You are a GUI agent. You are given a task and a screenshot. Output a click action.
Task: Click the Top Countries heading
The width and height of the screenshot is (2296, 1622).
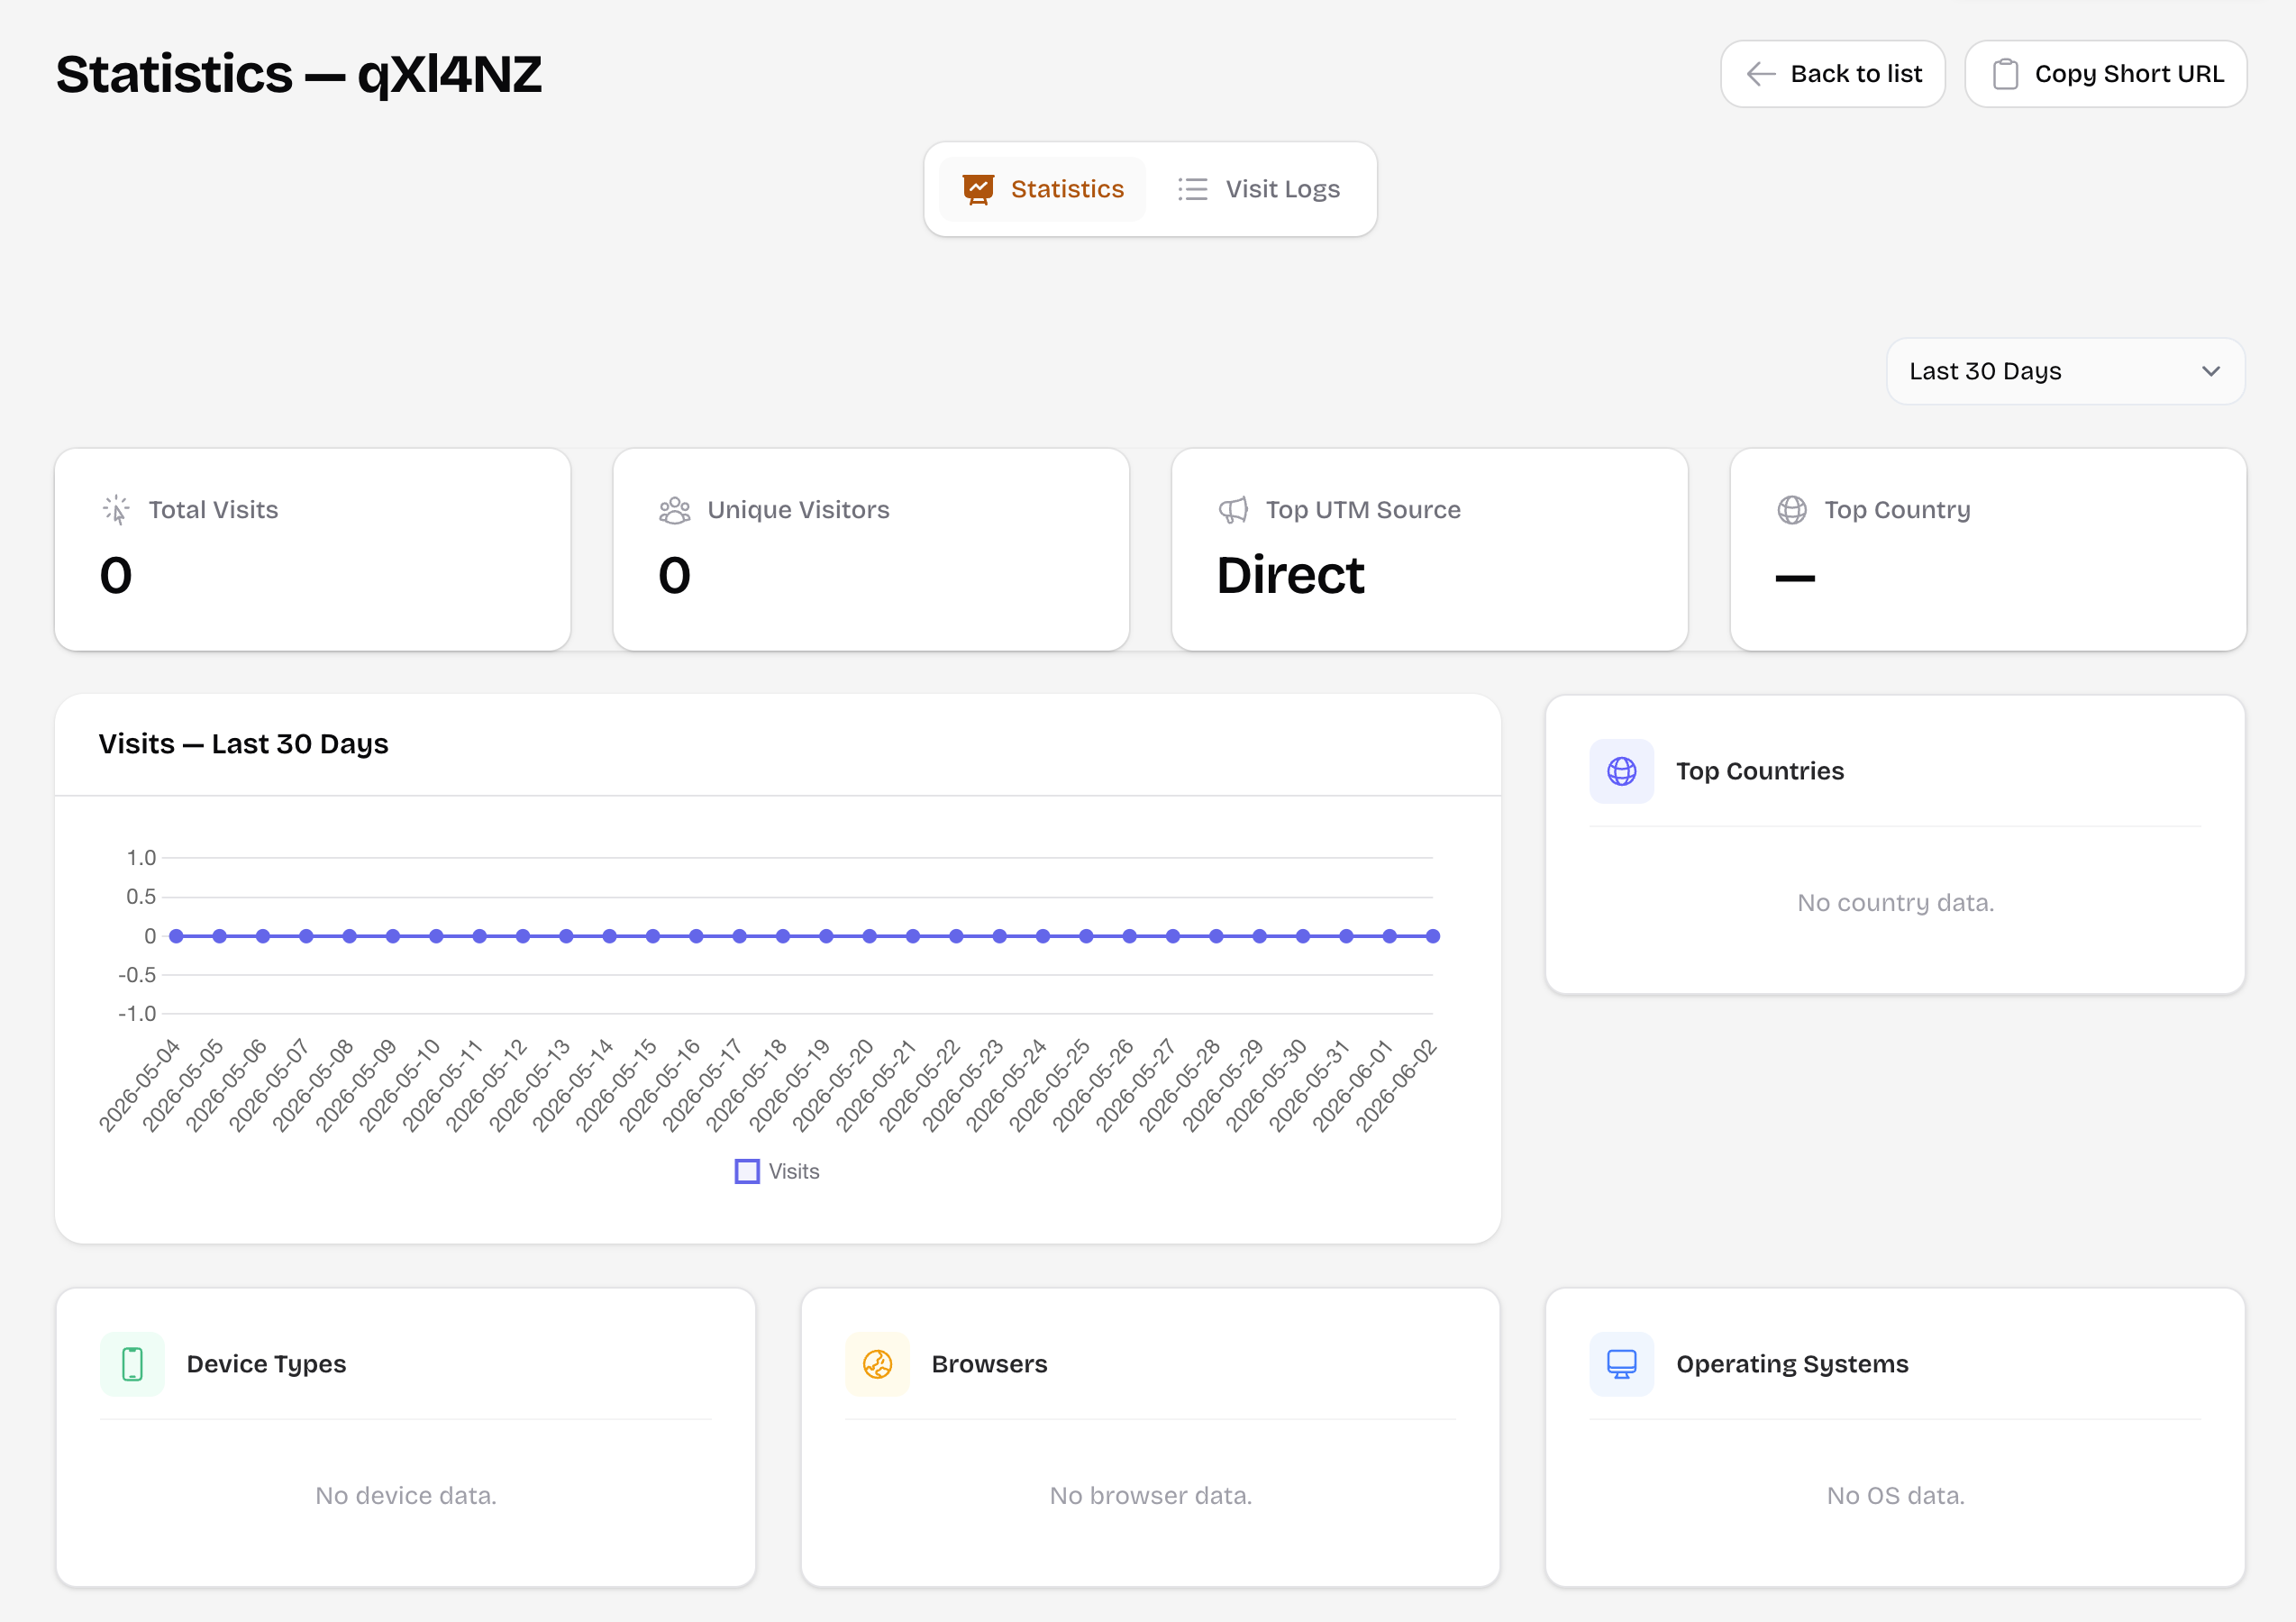pos(1760,771)
